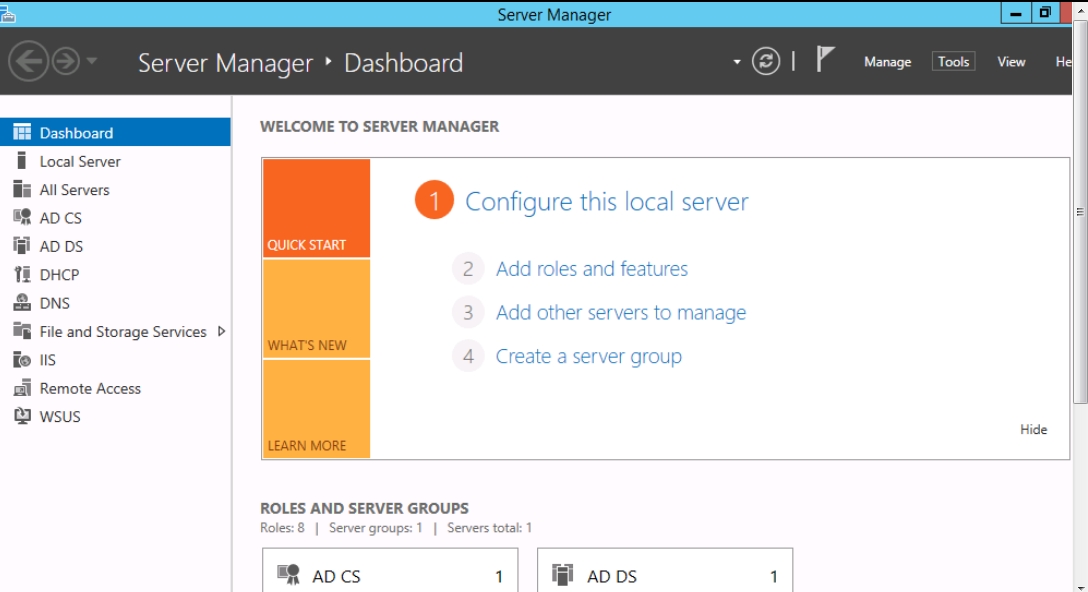This screenshot has height=592, width=1088.
Task: Open navigation history dropdown arrow
Action: (92, 62)
